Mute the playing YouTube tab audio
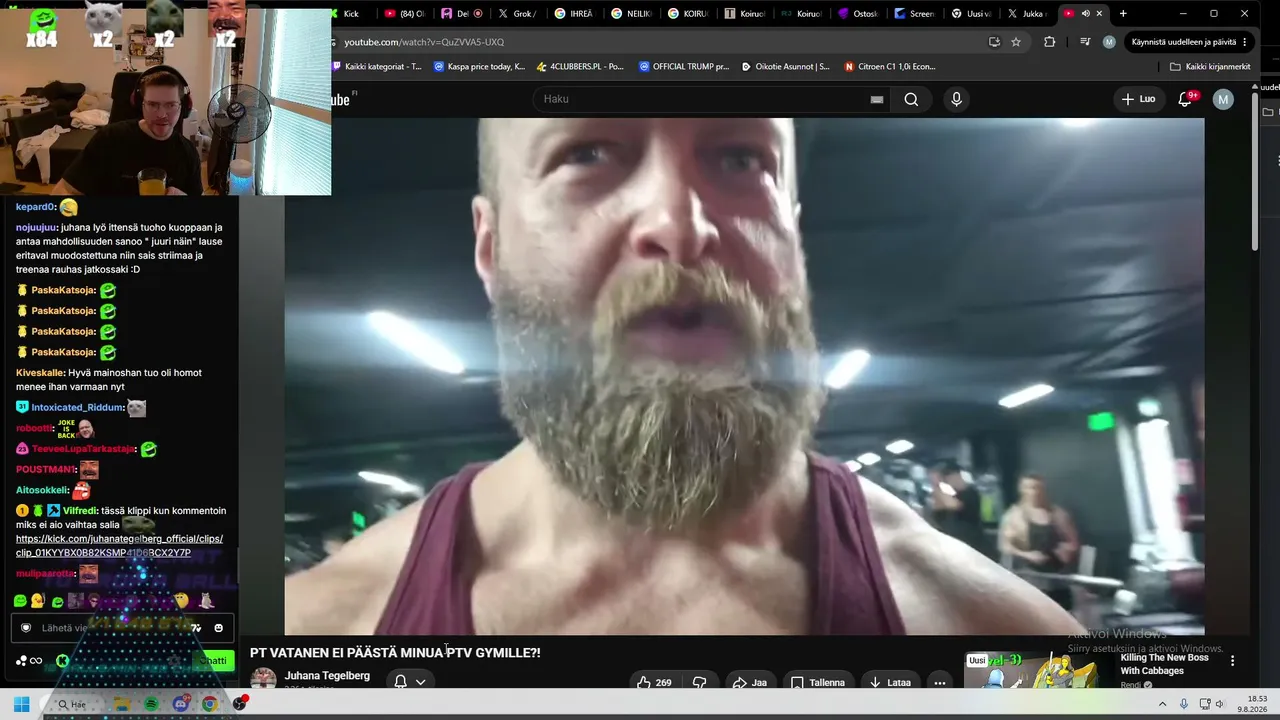1280x720 pixels. (x=1085, y=14)
